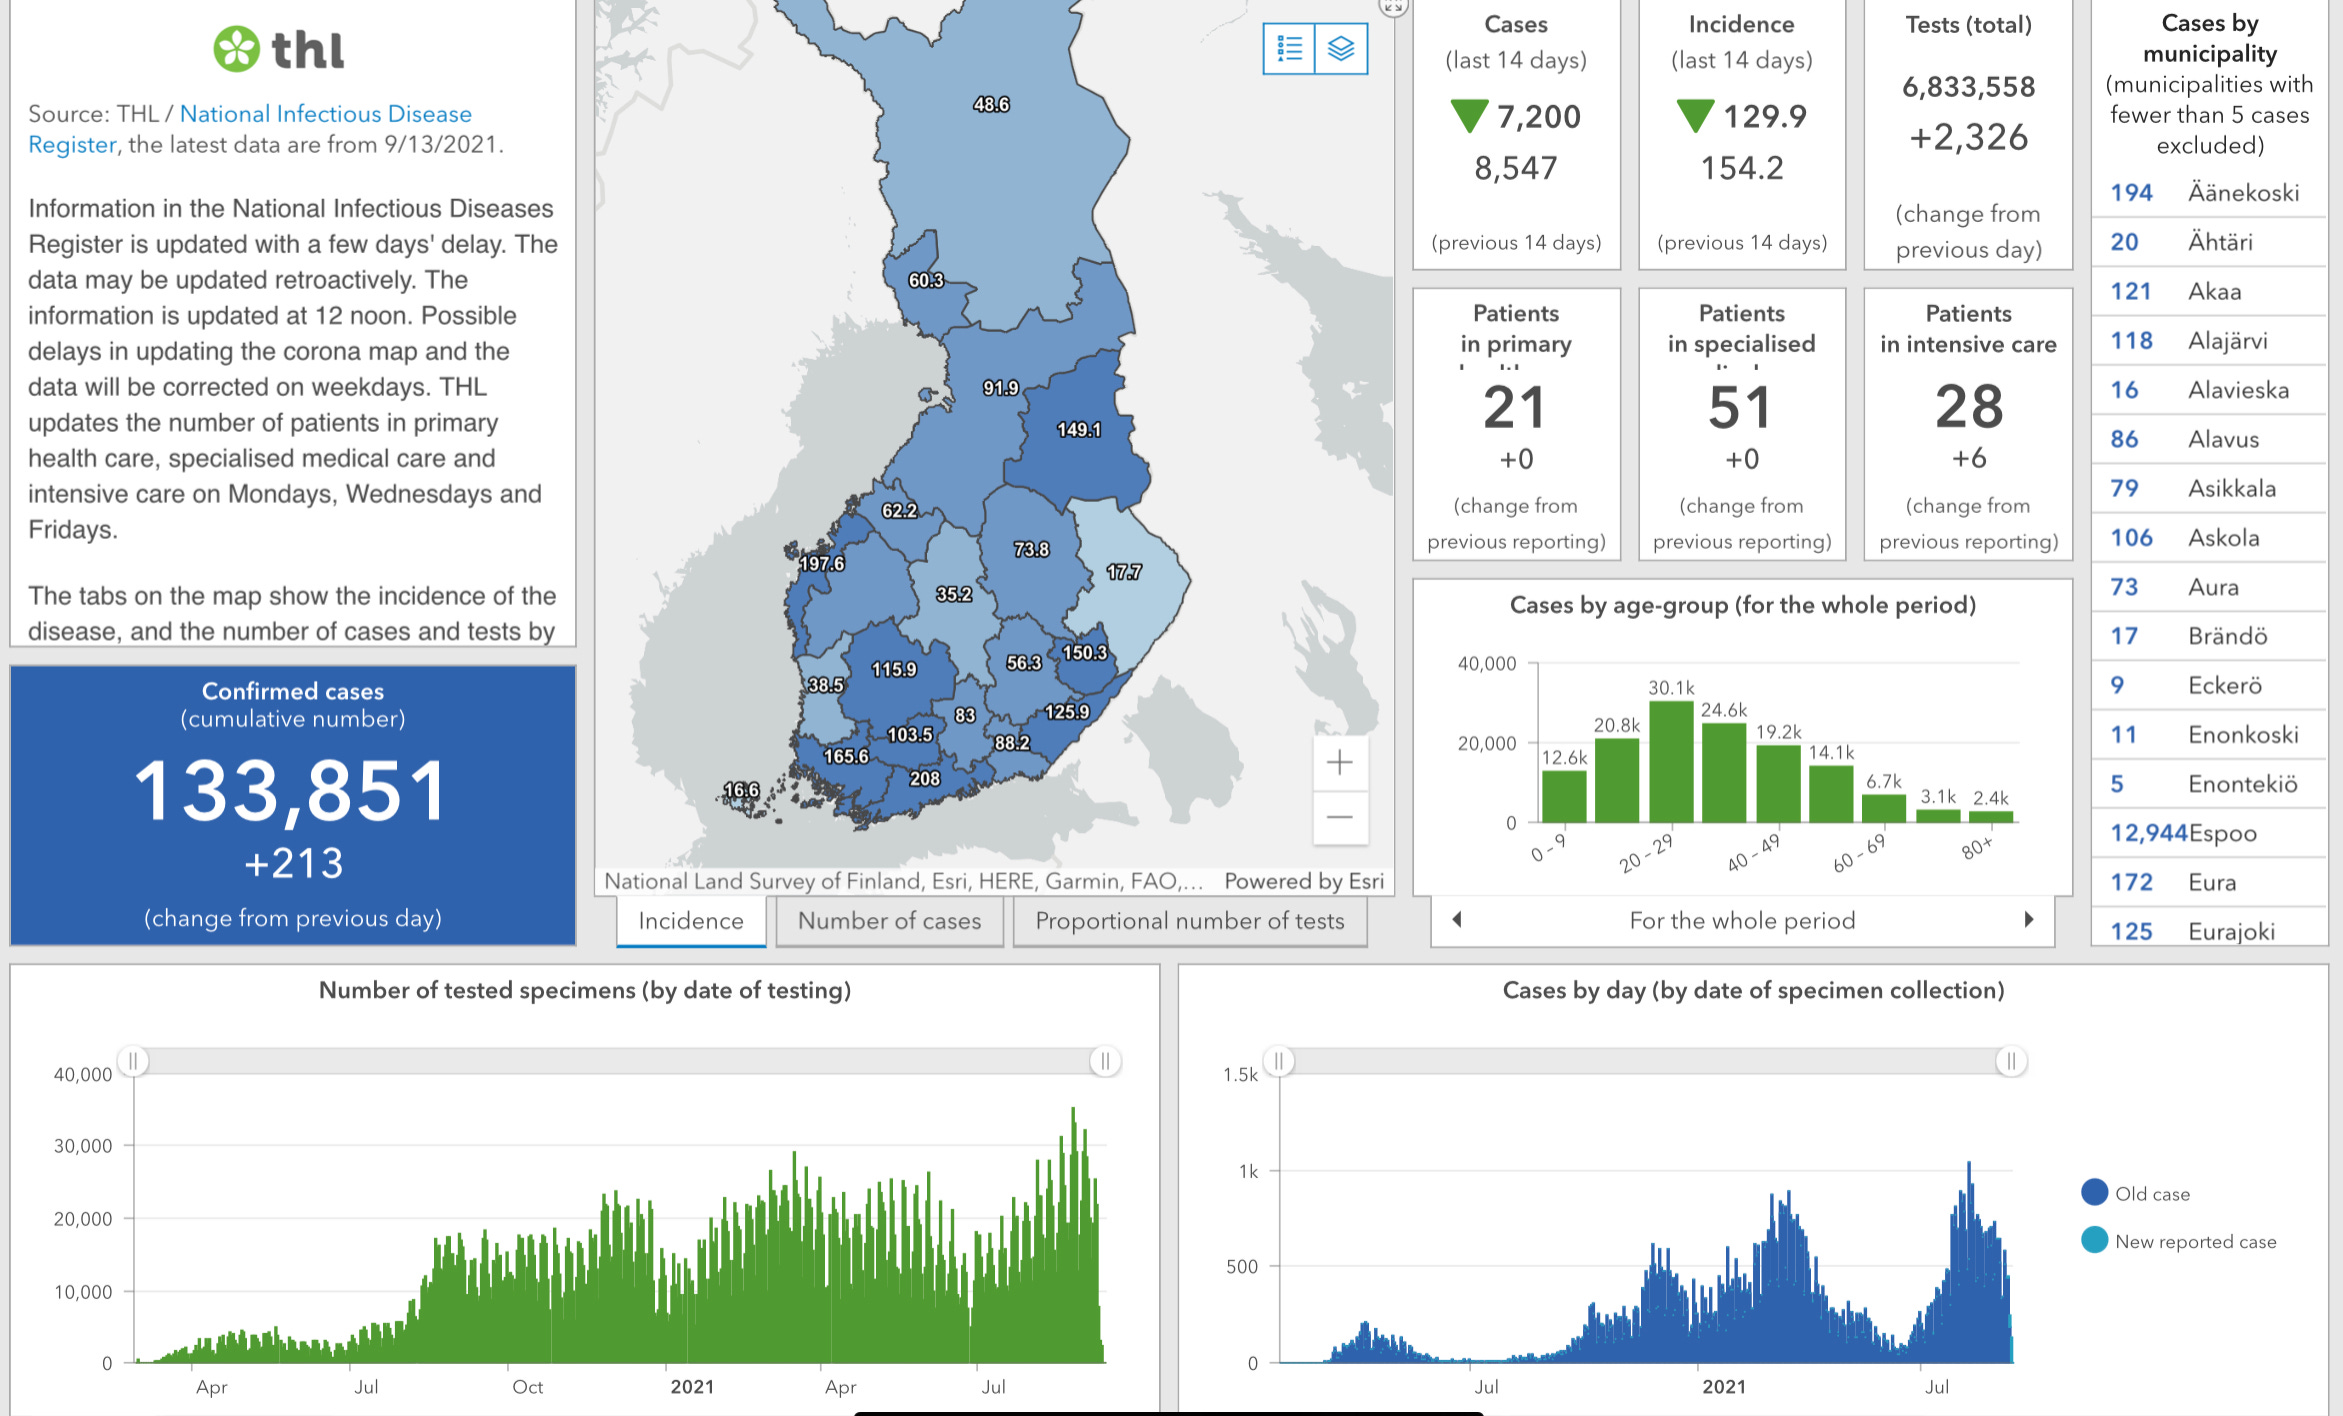2343x1416 pixels.
Task: Expand the map to full screen
Action: coord(1393,7)
